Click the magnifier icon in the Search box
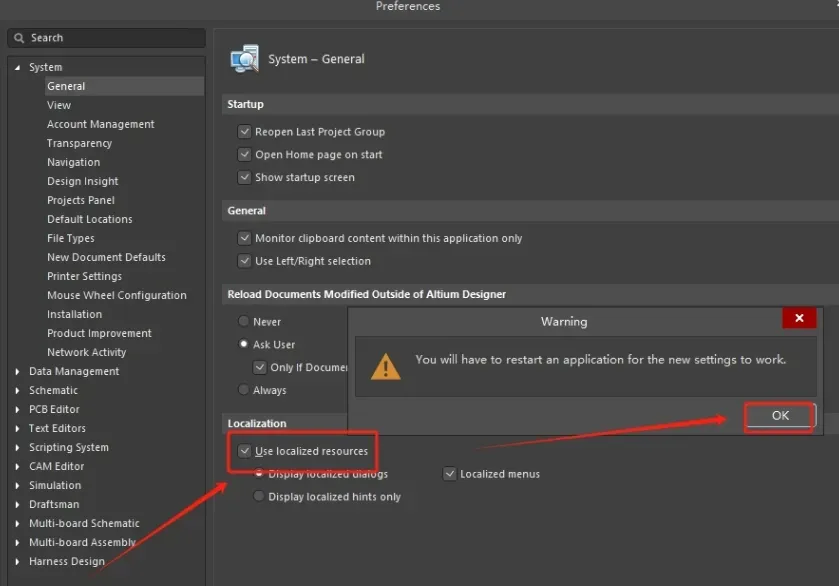The height and width of the screenshot is (586, 839). [x=19, y=38]
